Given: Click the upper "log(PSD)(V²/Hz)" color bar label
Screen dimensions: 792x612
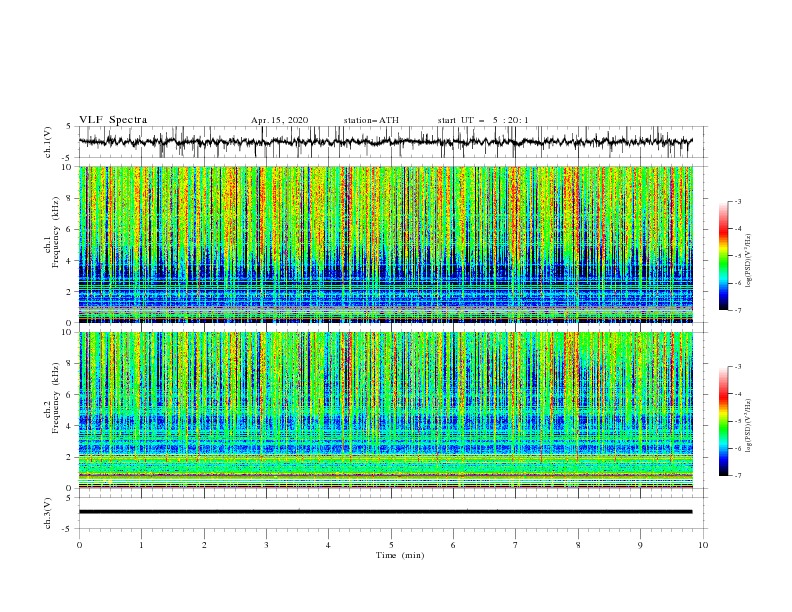Looking at the screenshot, I should [748, 261].
